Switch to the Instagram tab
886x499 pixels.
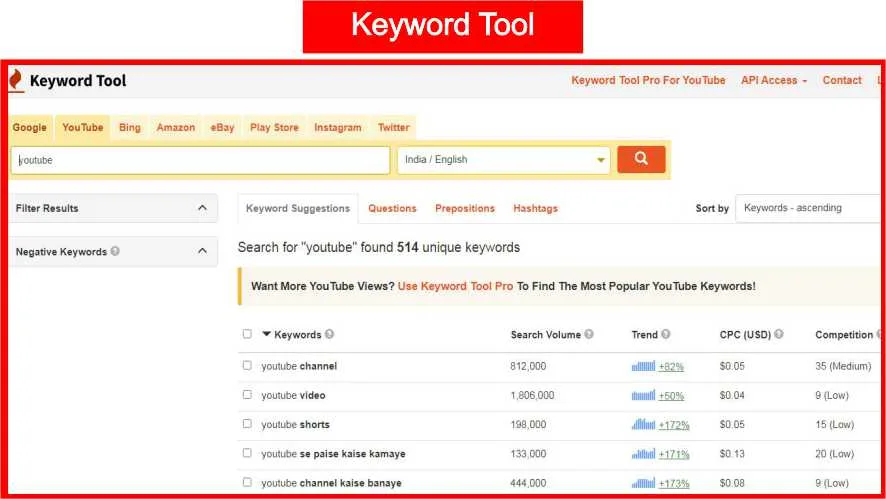(338, 127)
